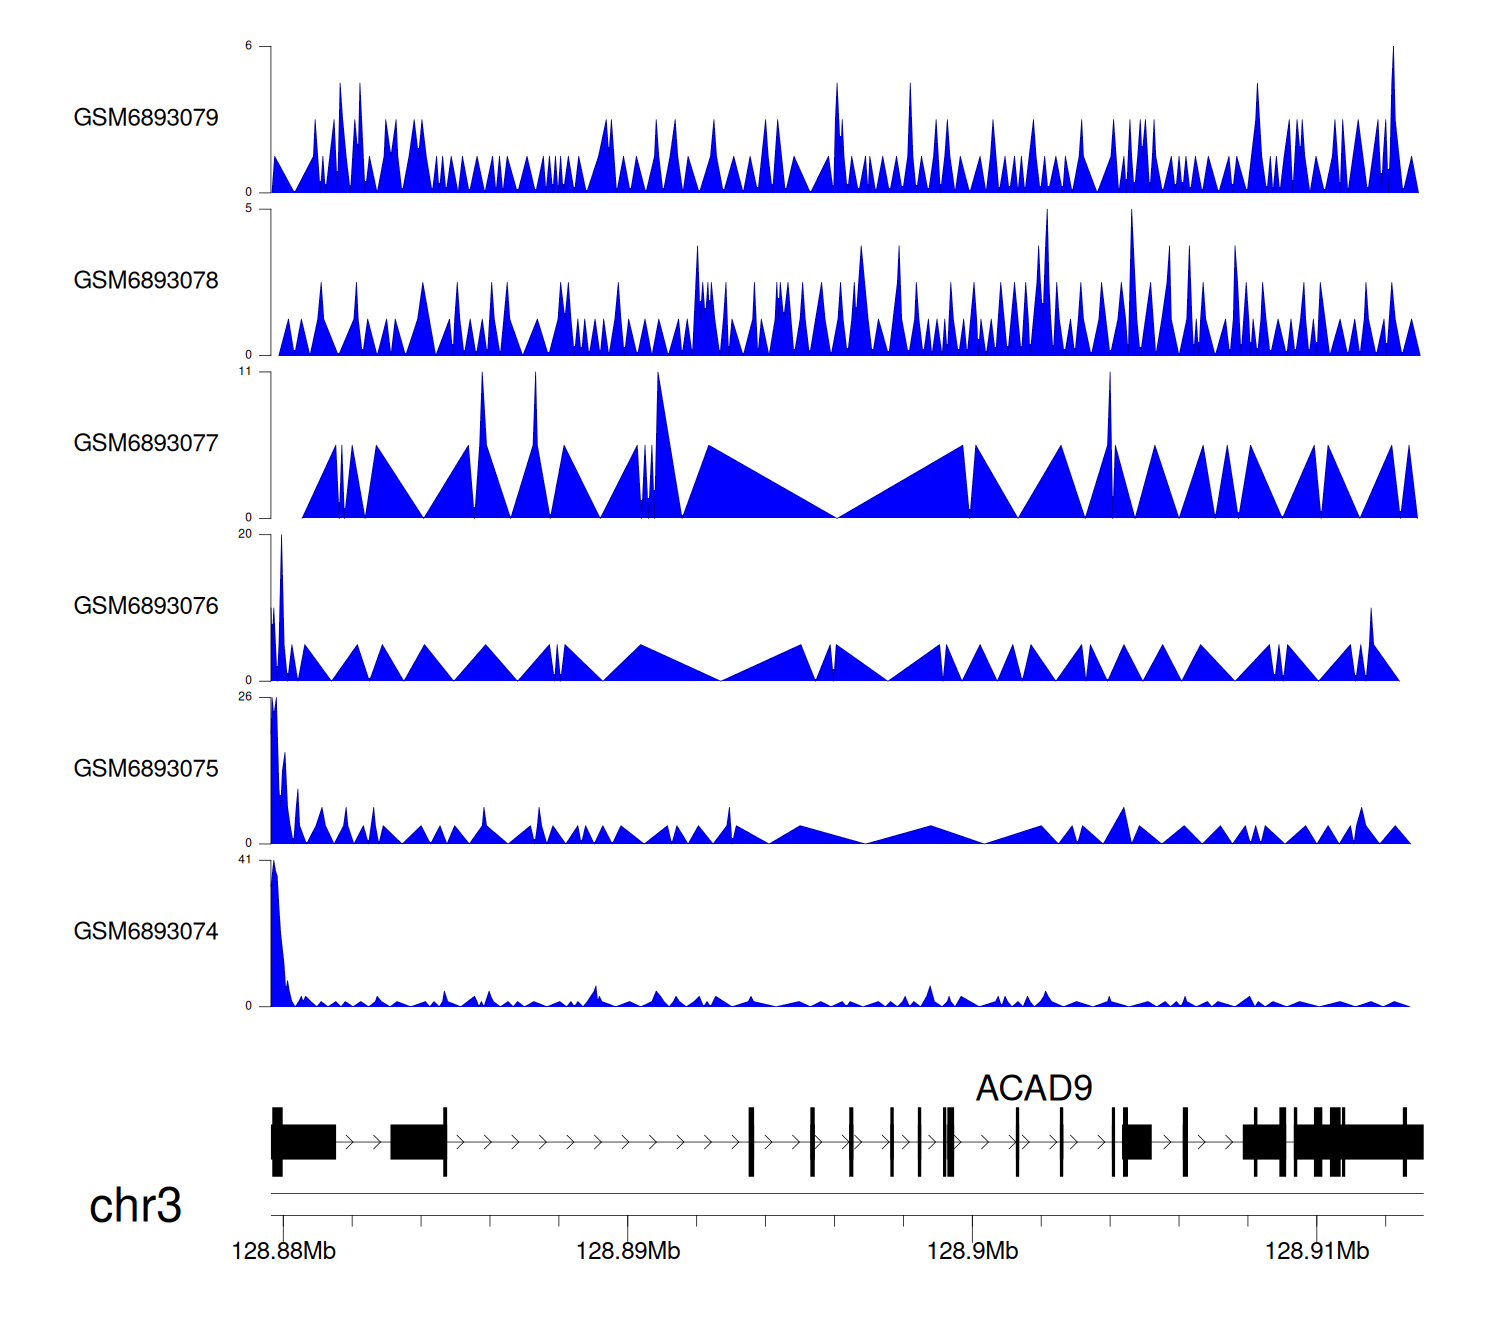Click y-axis maximum value 41
Screen dimensions: 1500x1320
[245, 860]
